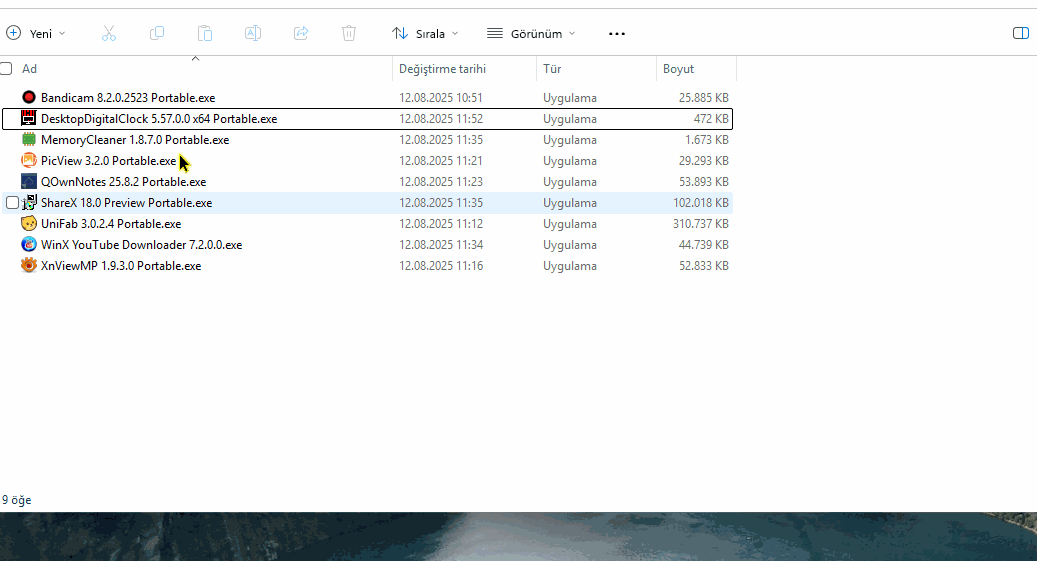Click the 9 öğe status bar text
The width and height of the screenshot is (1037, 561).
pos(17,500)
